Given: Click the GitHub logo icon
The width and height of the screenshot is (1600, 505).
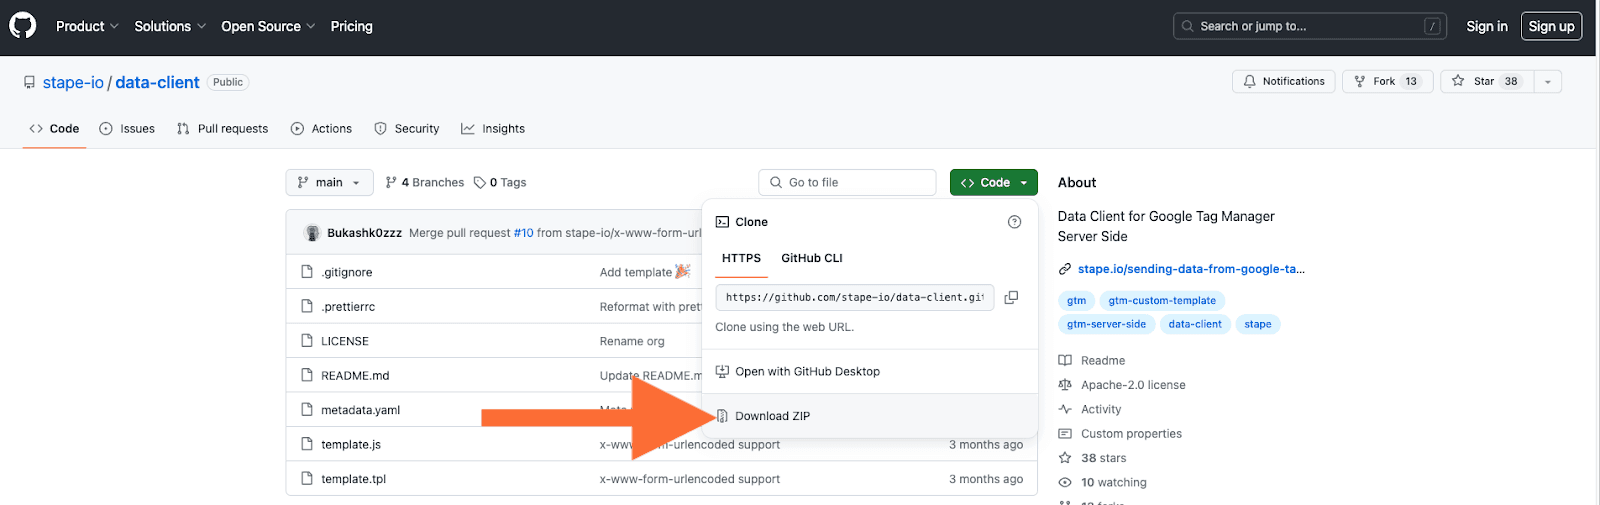Looking at the screenshot, I should (23, 26).
